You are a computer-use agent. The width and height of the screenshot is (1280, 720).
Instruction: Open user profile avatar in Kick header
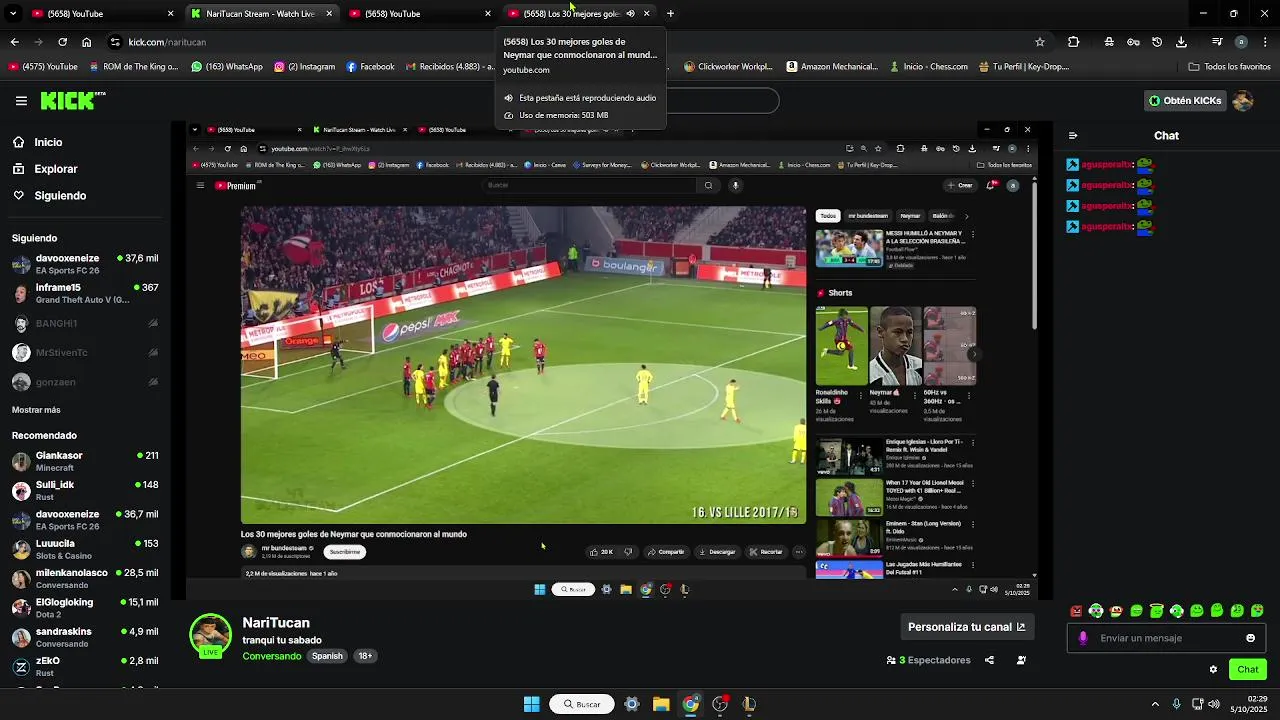click(1243, 101)
